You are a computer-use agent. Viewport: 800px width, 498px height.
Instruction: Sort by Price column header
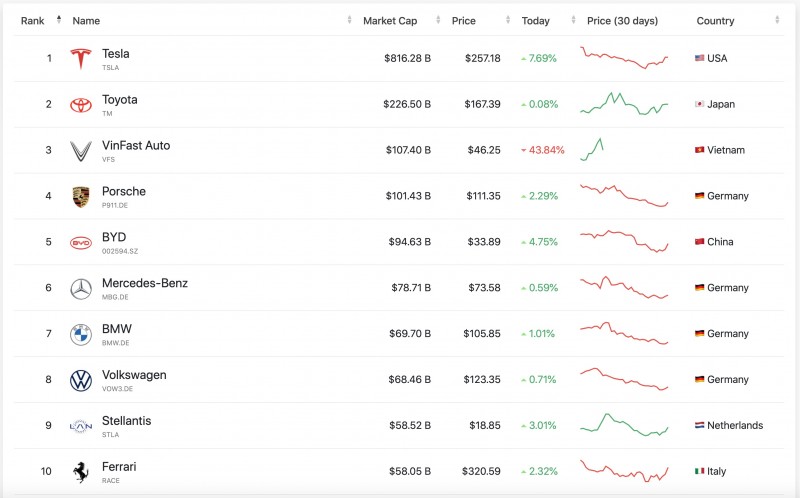(x=463, y=21)
